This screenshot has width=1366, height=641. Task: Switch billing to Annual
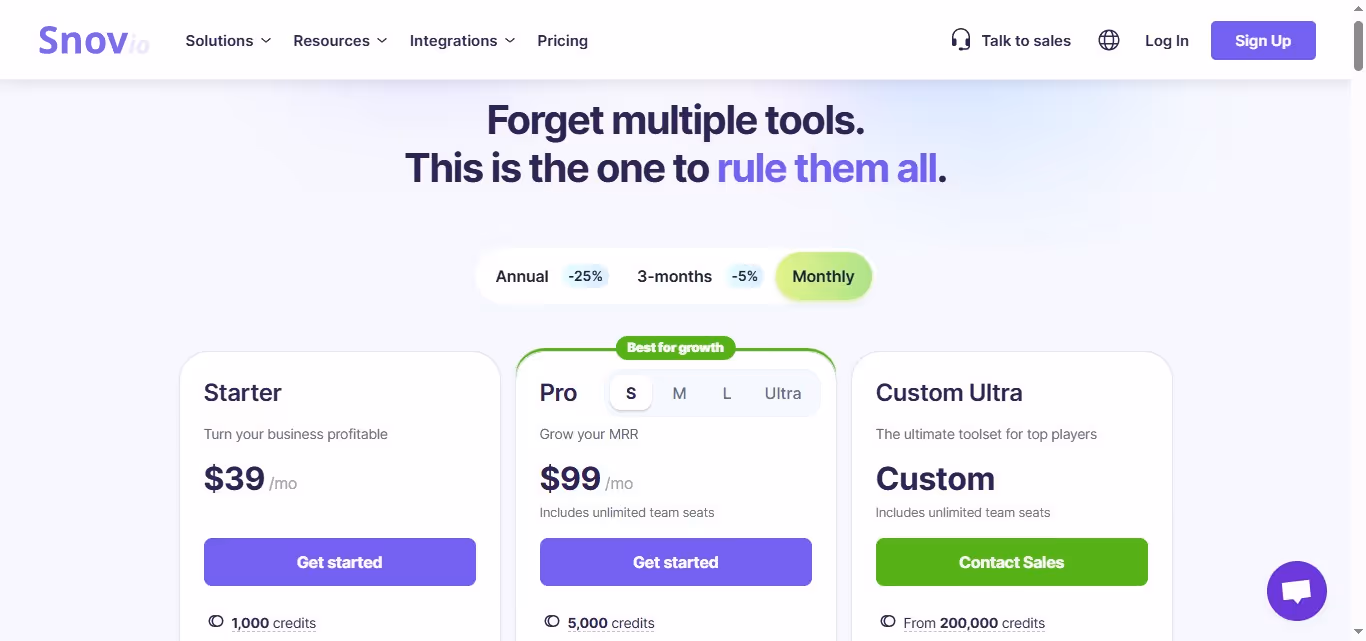pos(521,276)
